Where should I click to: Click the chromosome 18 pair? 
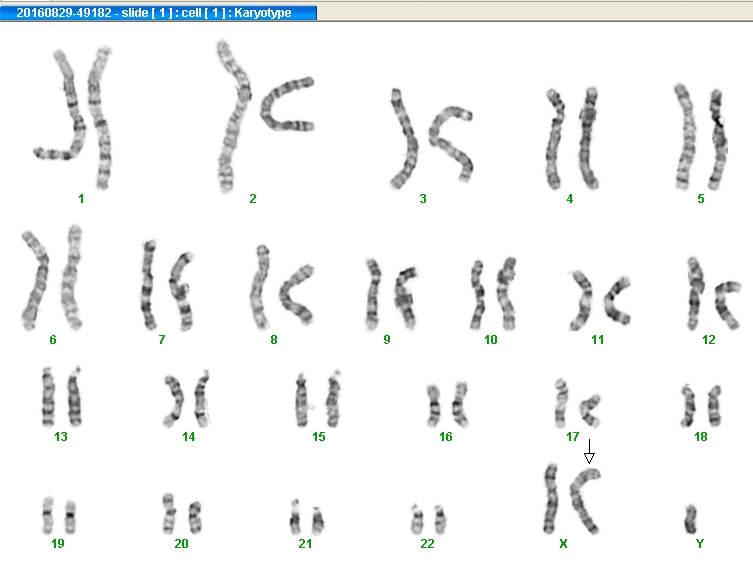pyautogui.click(x=701, y=406)
